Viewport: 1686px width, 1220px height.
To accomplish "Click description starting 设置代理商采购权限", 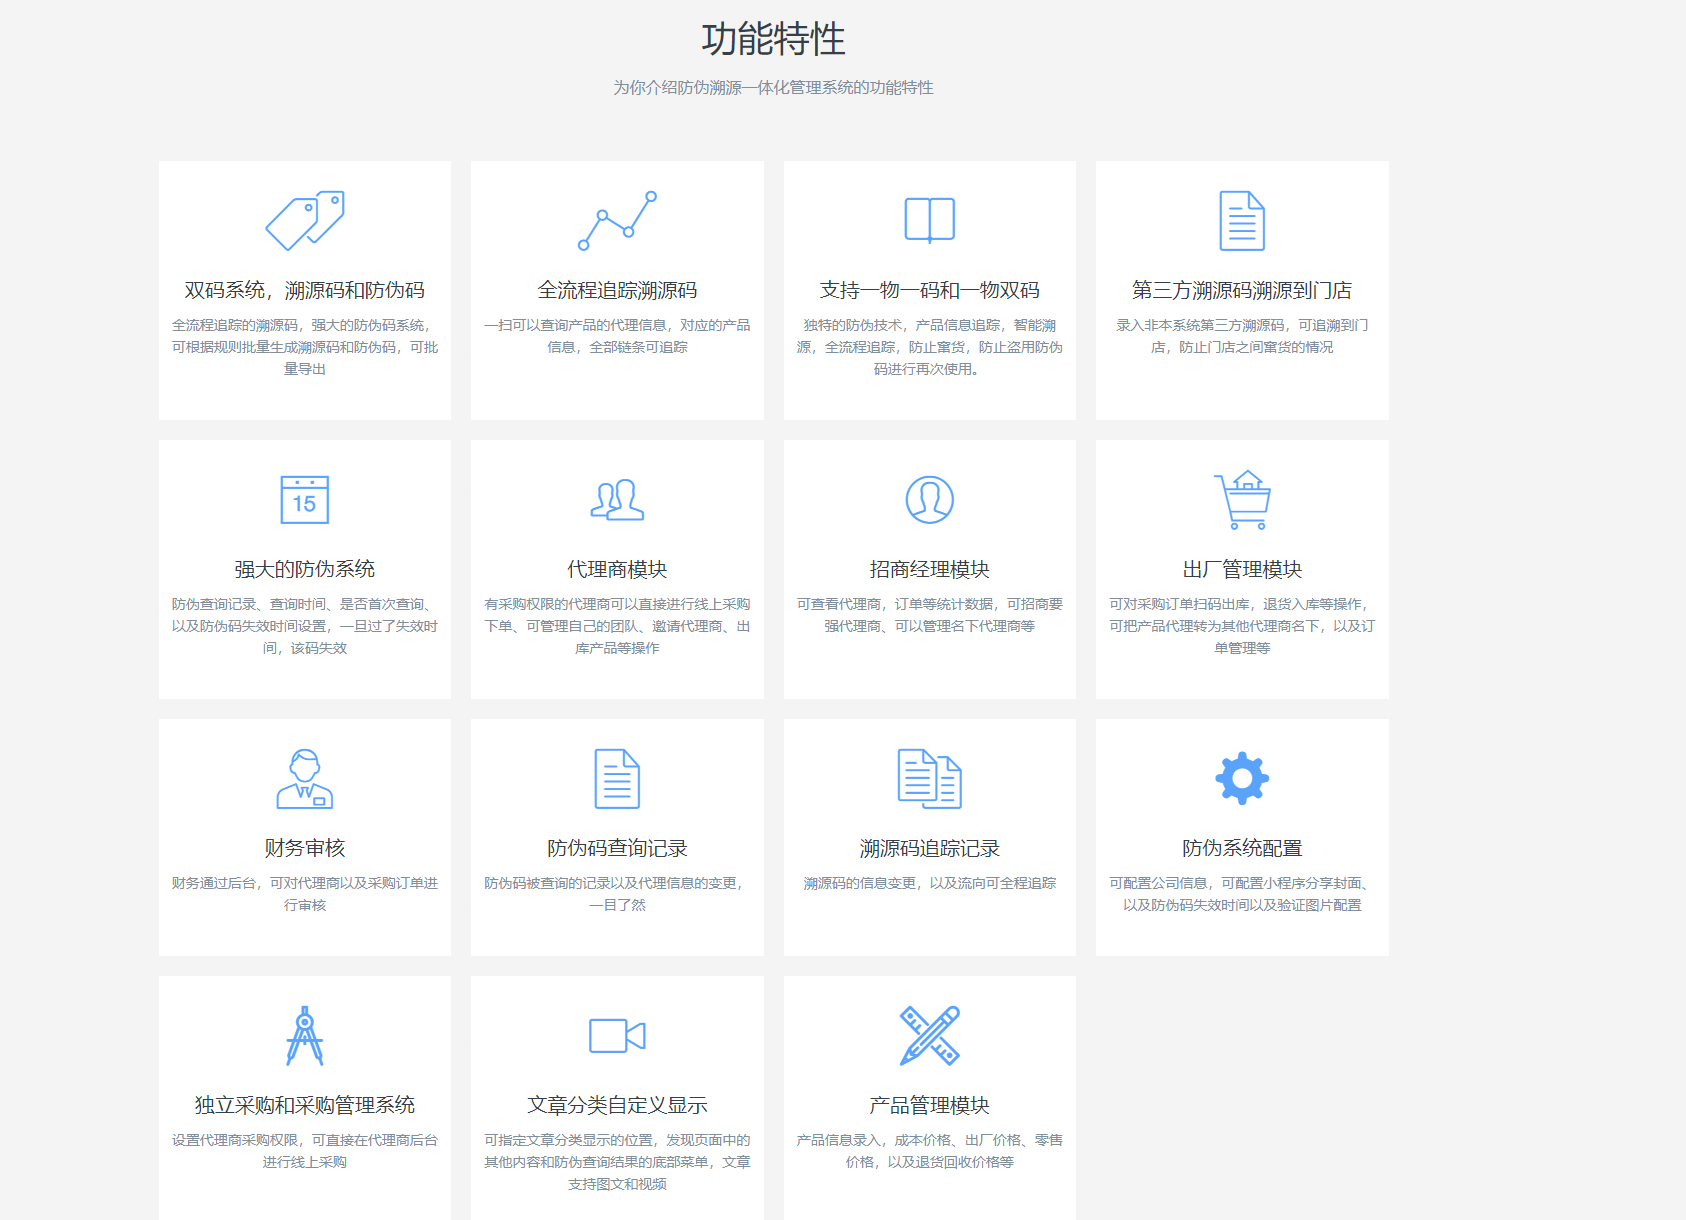I will (305, 1151).
